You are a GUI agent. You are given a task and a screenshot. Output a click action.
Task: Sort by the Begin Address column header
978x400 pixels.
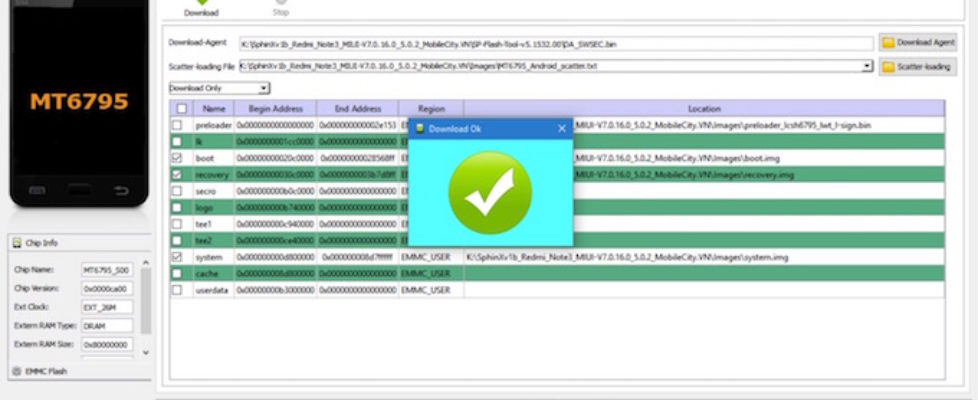pos(274,108)
